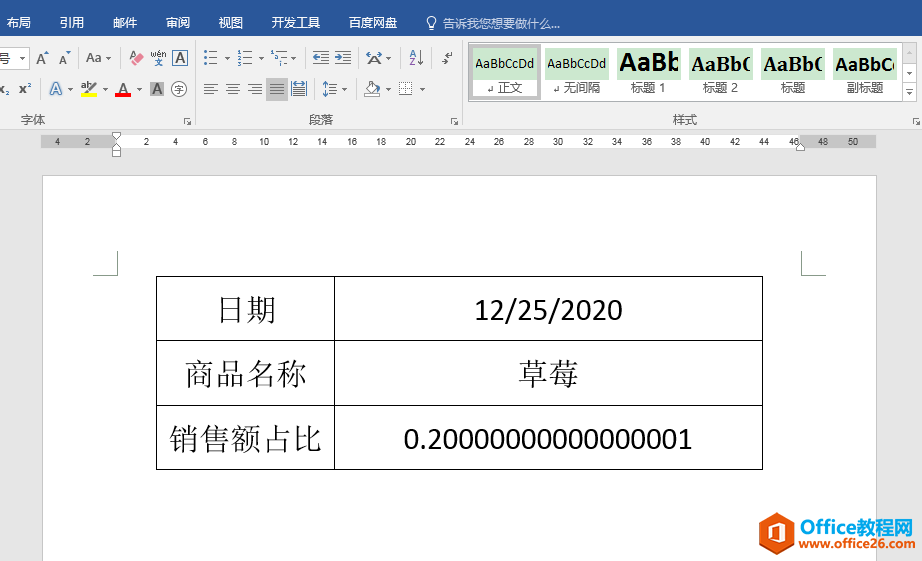Expand shading color dropdown arrow

[388, 89]
